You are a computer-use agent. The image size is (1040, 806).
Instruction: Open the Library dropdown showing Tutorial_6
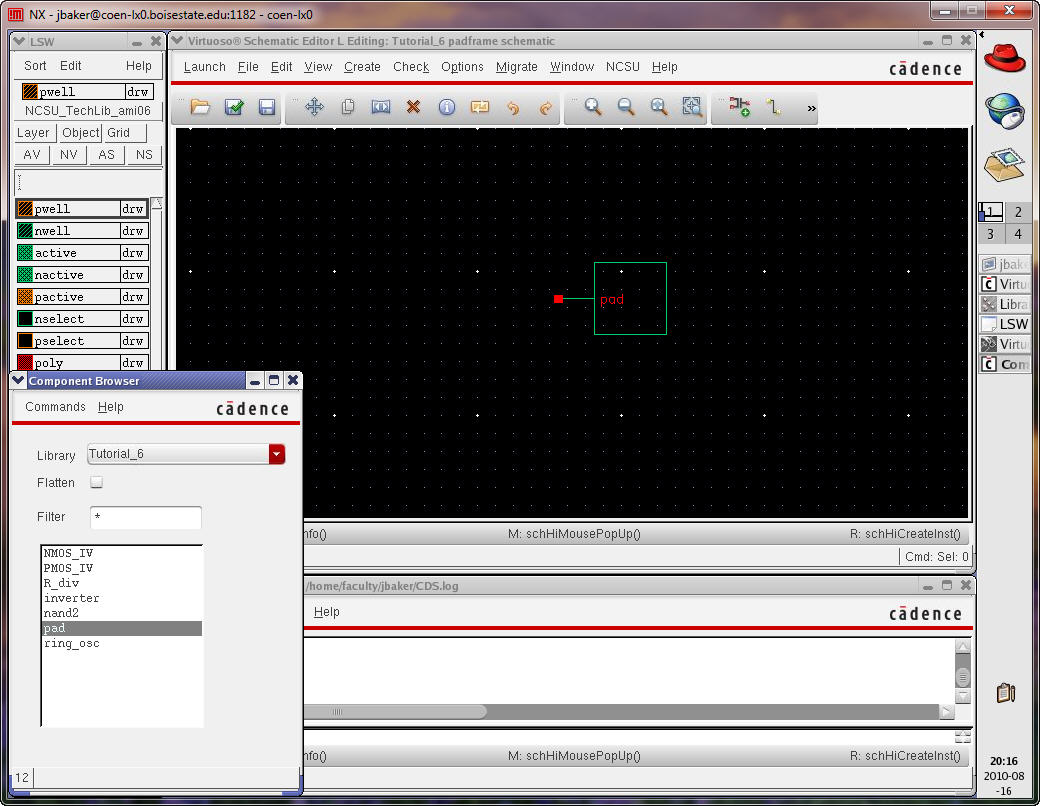point(186,454)
